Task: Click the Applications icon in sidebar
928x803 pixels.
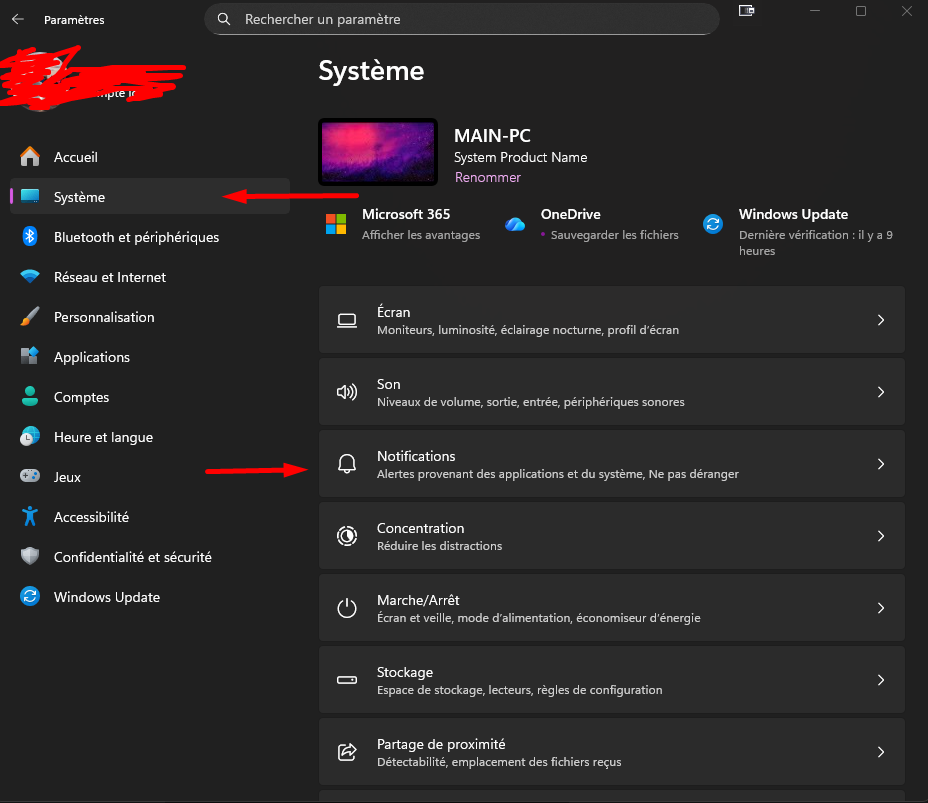Action: (30, 356)
